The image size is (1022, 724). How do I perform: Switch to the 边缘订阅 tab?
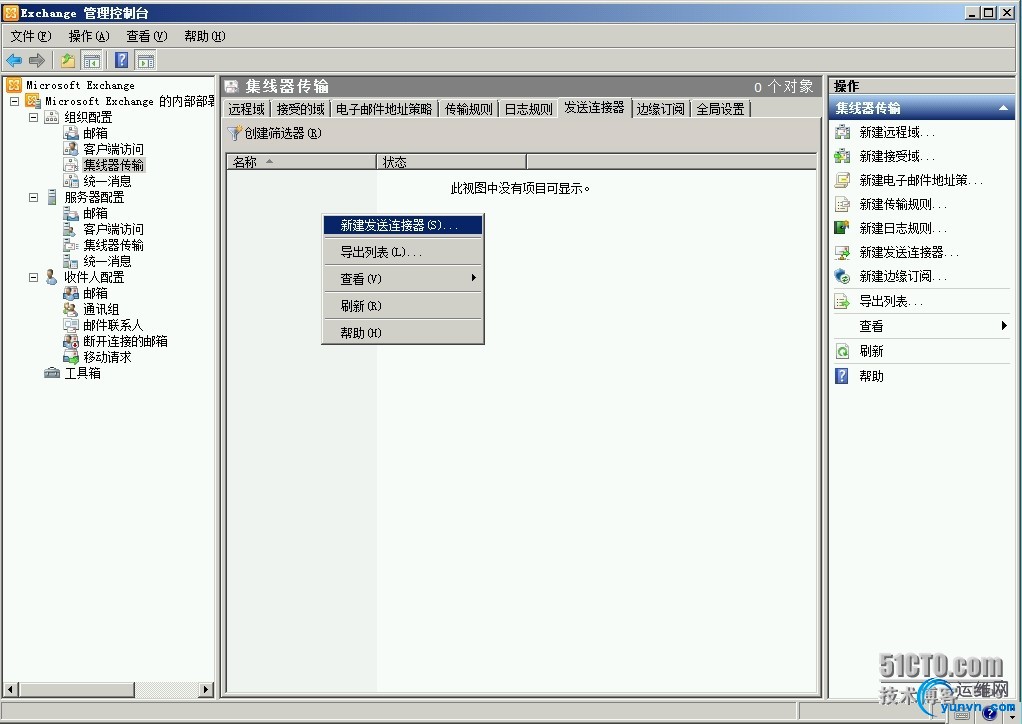pyautogui.click(x=660, y=109)
